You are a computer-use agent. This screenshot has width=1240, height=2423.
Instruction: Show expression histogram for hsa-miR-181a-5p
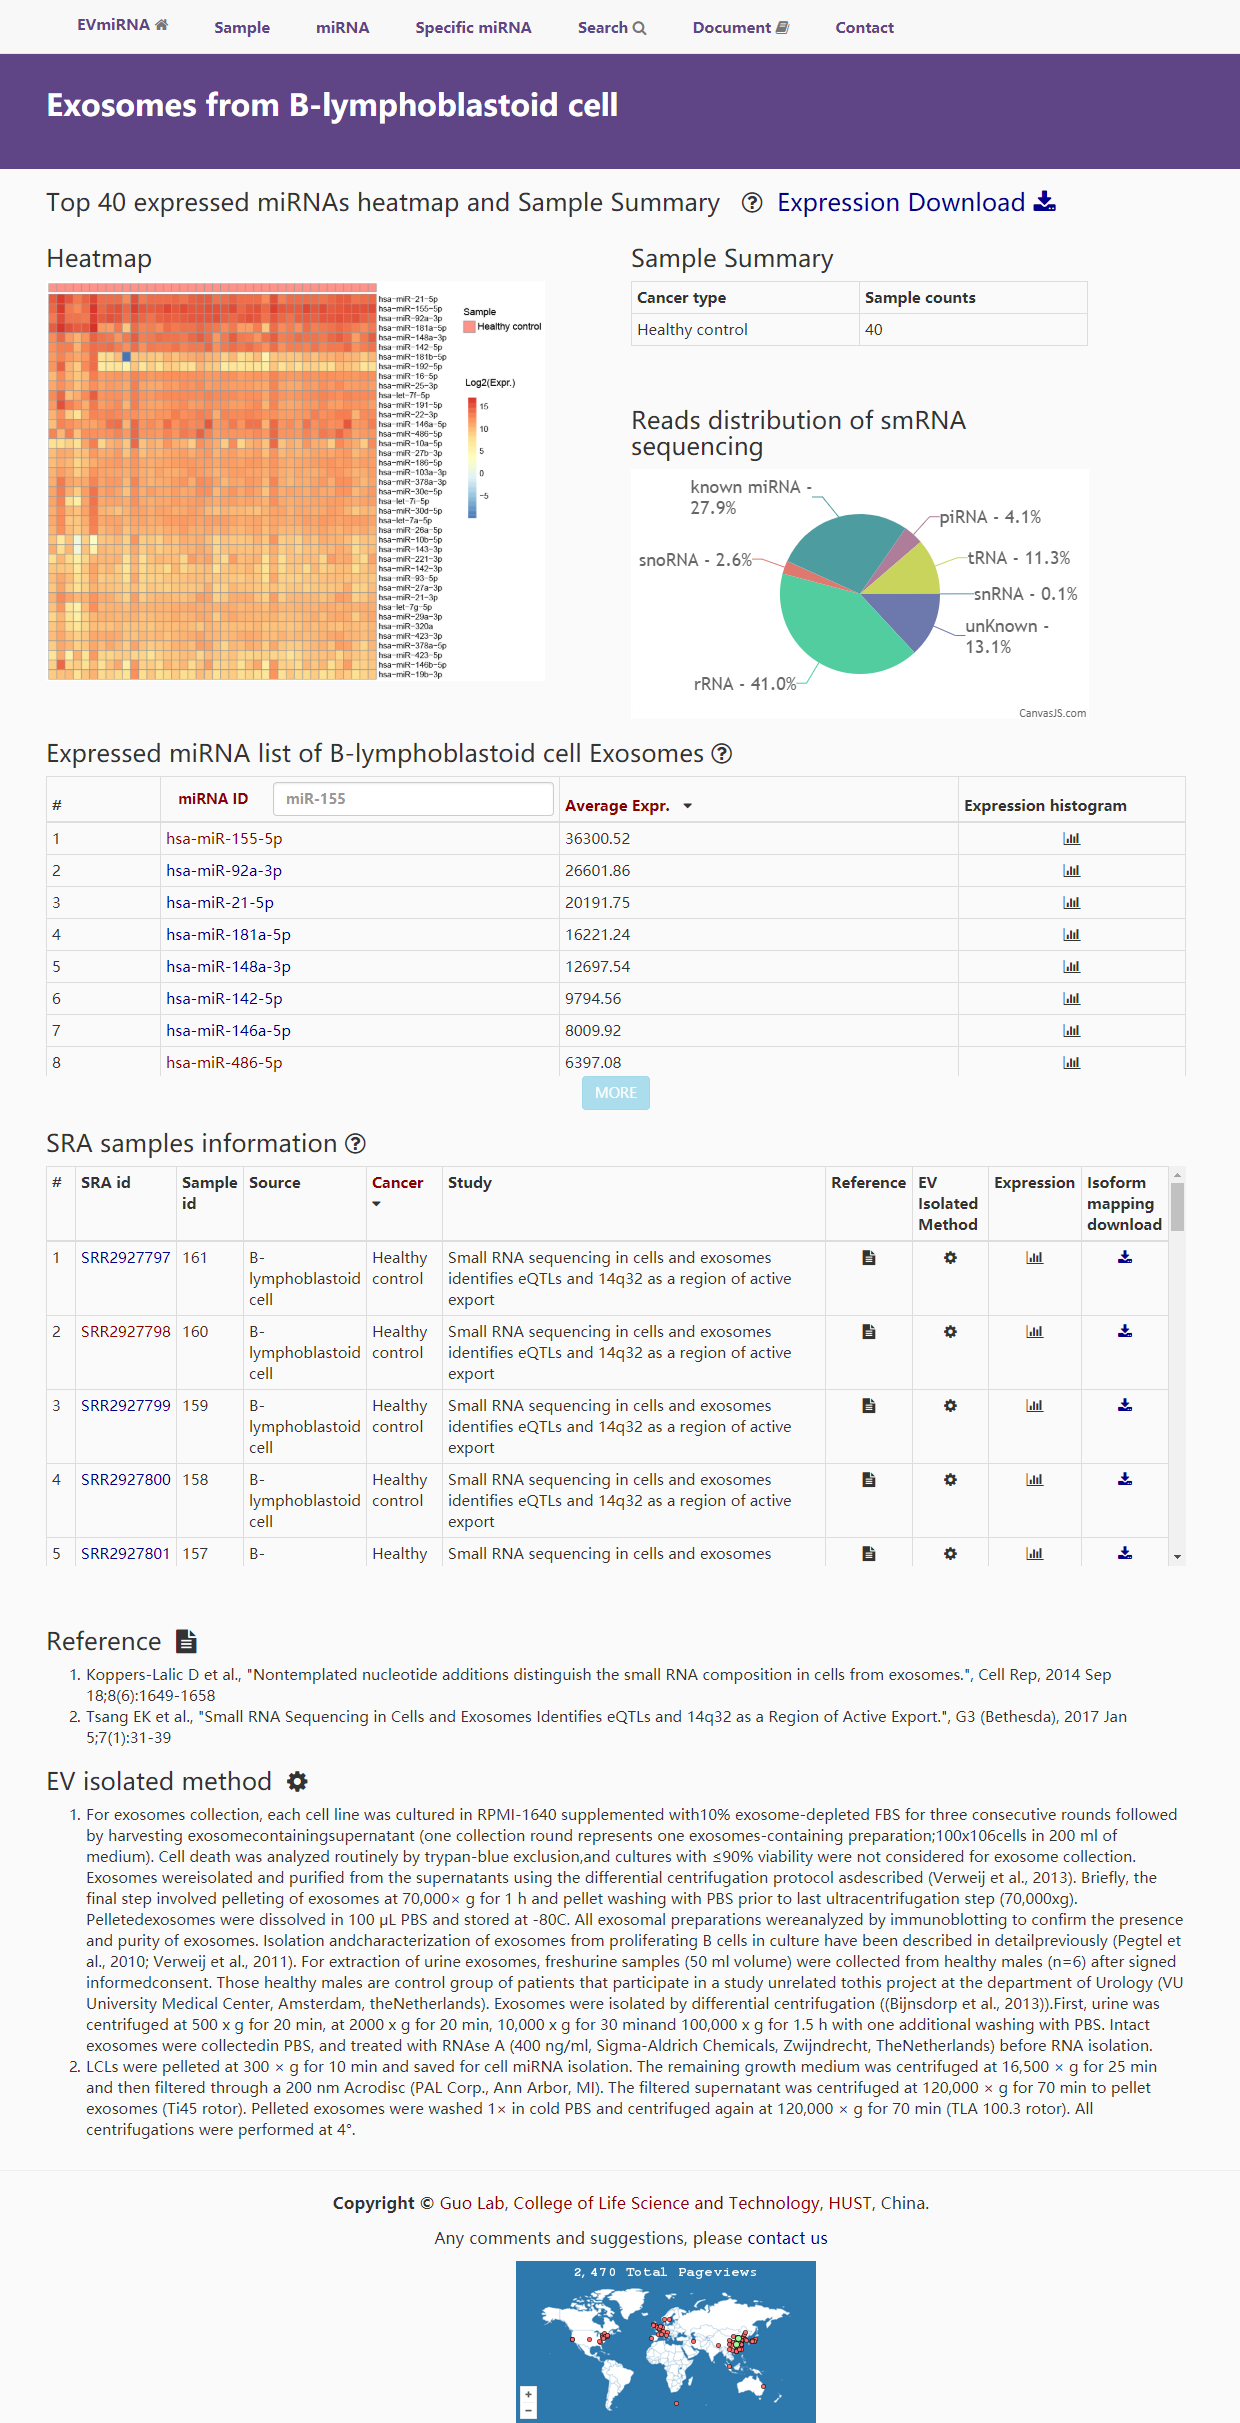tap(1072, 935)
